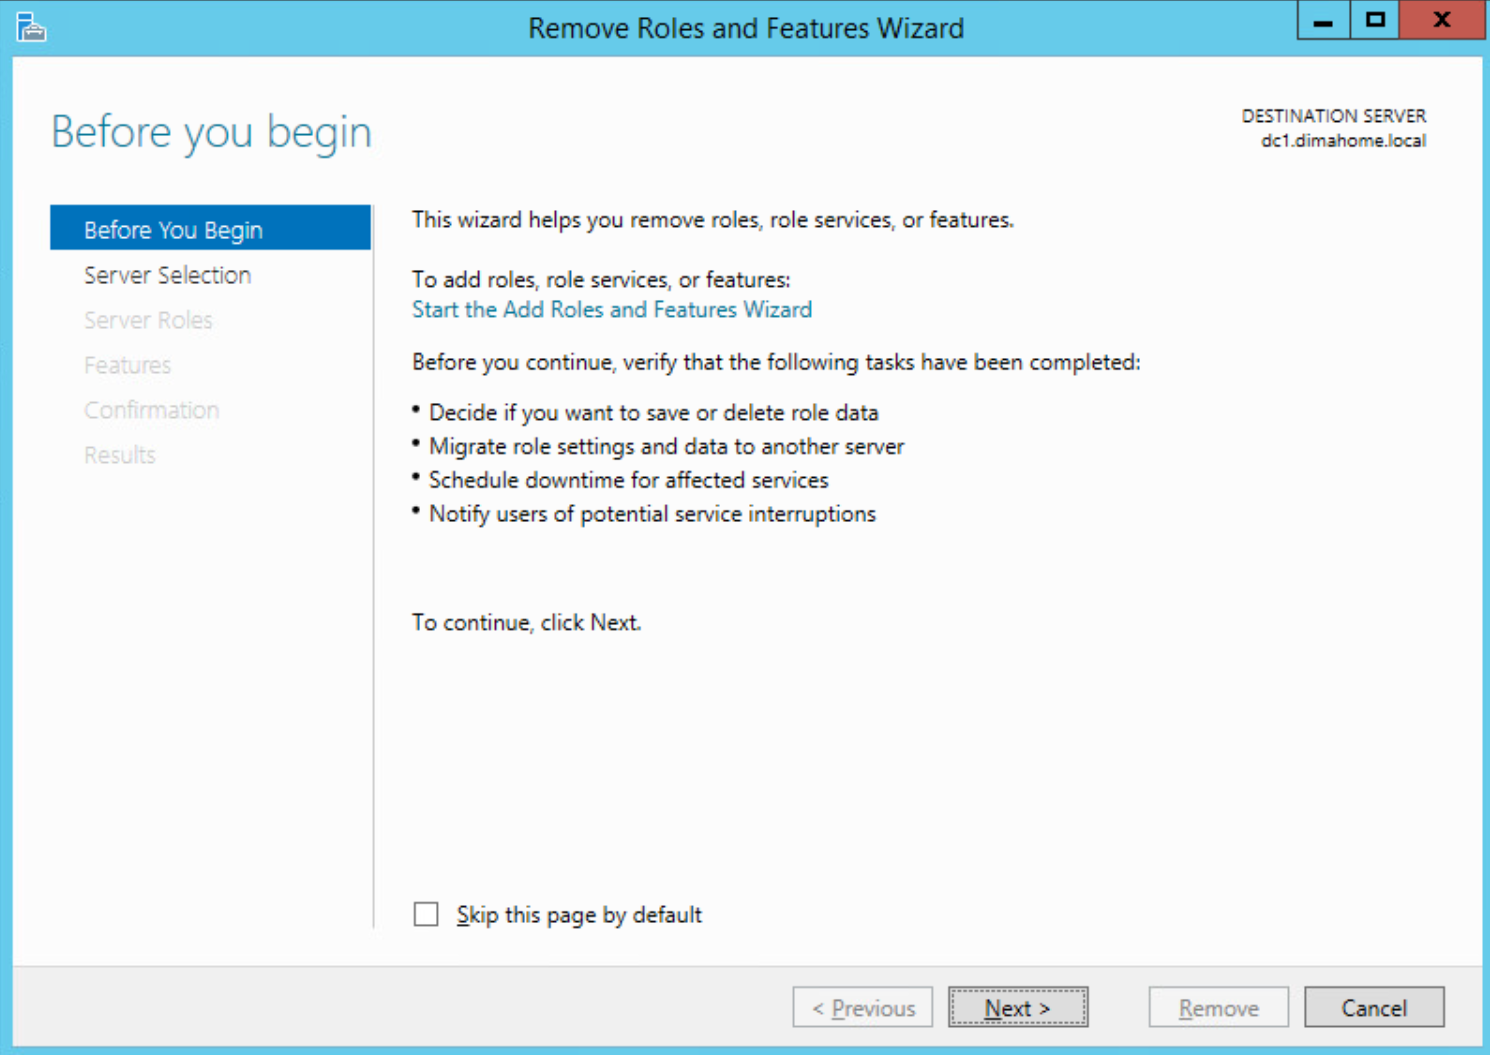Open the Server Roles step

148,320
